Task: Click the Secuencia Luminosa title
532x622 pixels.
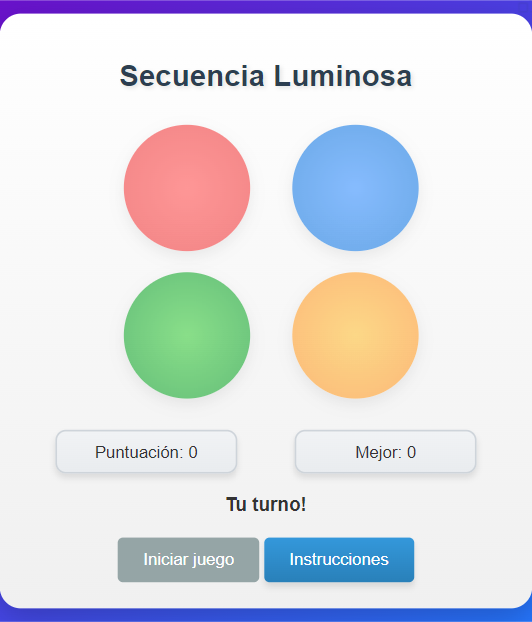Action: pos(266,76)
